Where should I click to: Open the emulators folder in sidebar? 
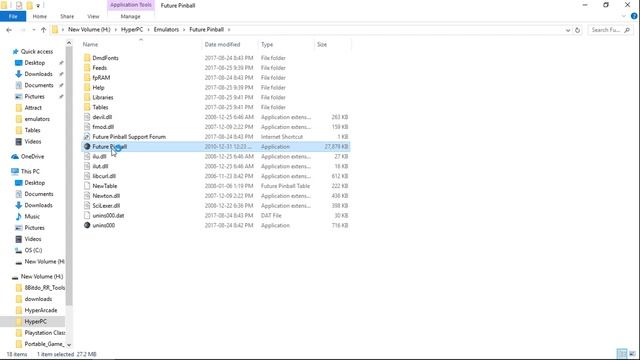[x=37, y=119]
